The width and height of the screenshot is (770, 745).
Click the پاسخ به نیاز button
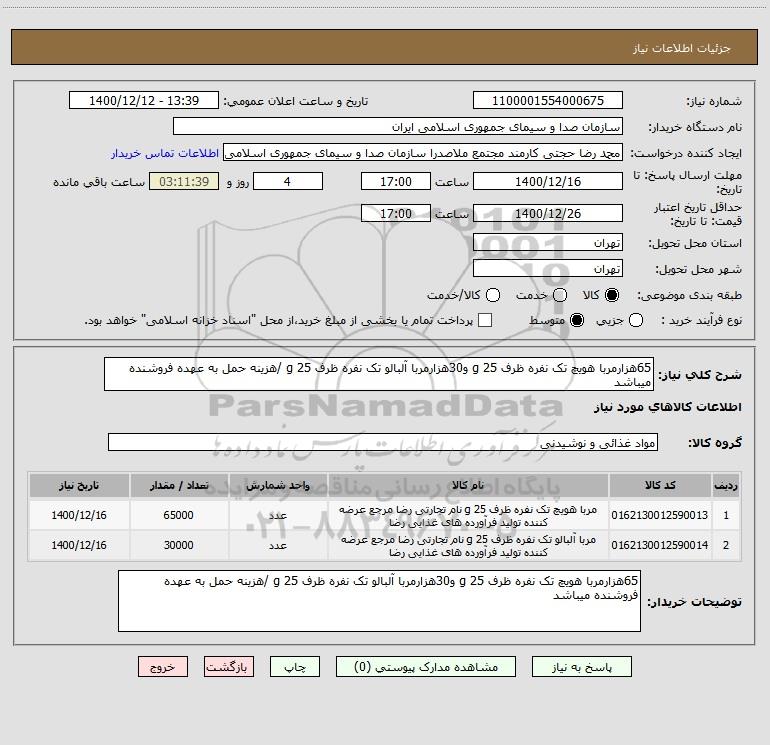[582, 667]
